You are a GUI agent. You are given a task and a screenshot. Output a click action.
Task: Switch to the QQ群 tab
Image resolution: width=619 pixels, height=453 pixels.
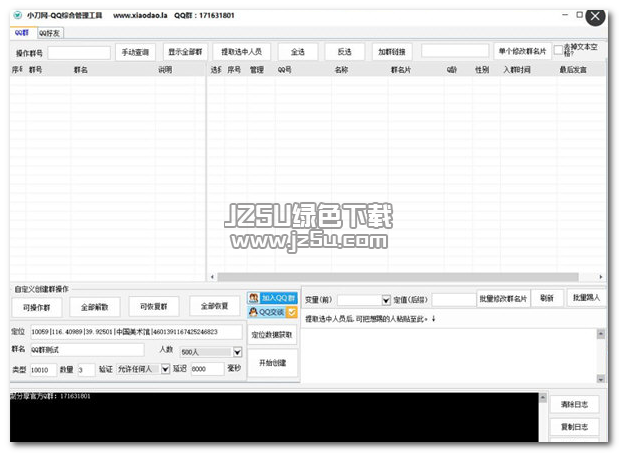coord(23,33)
